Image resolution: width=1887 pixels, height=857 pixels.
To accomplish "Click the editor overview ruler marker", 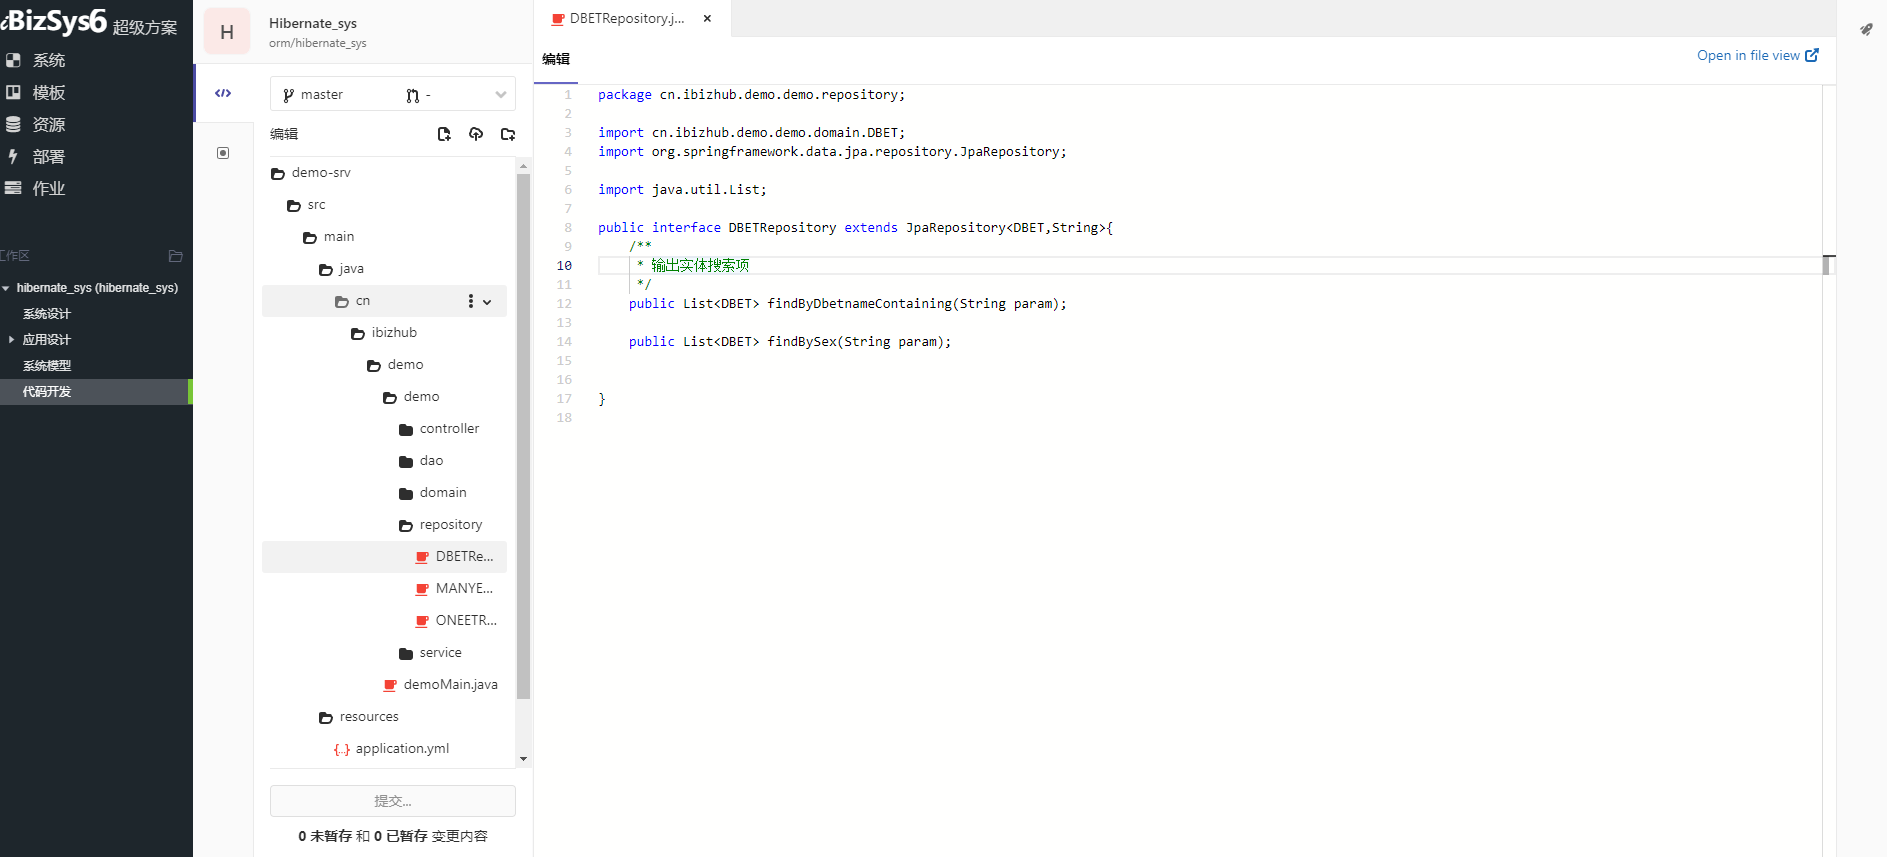I will (x=1827, y=266).
